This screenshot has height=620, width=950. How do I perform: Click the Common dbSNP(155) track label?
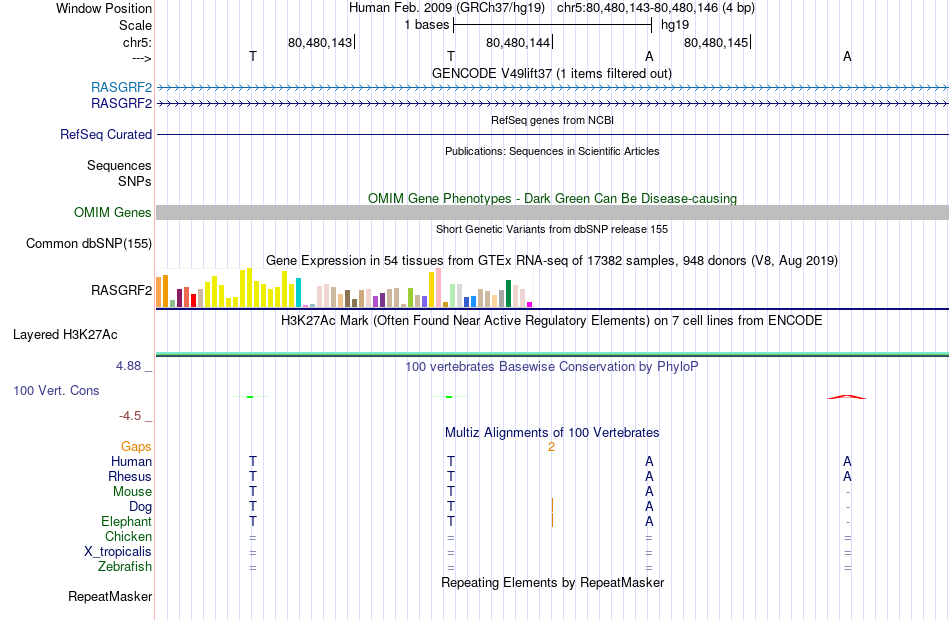click(89, 244)
